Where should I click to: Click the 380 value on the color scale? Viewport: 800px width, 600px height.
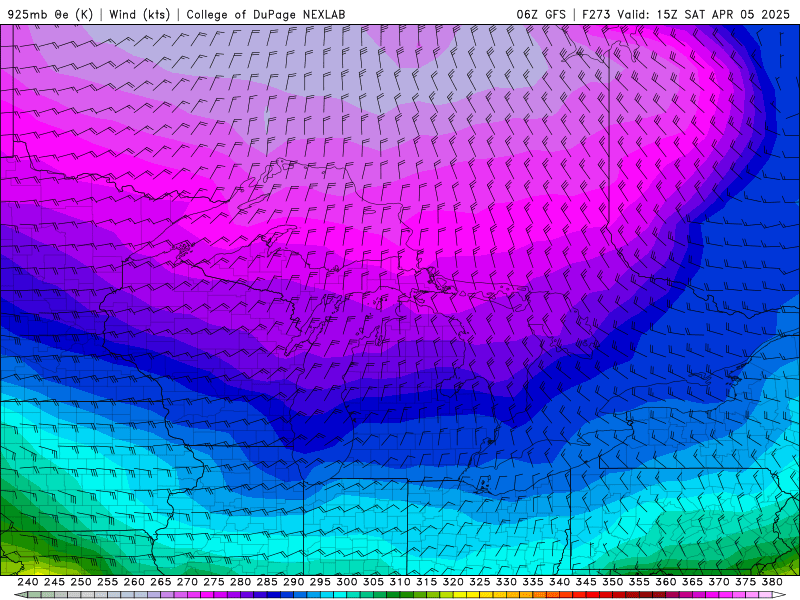click(771, 582)
